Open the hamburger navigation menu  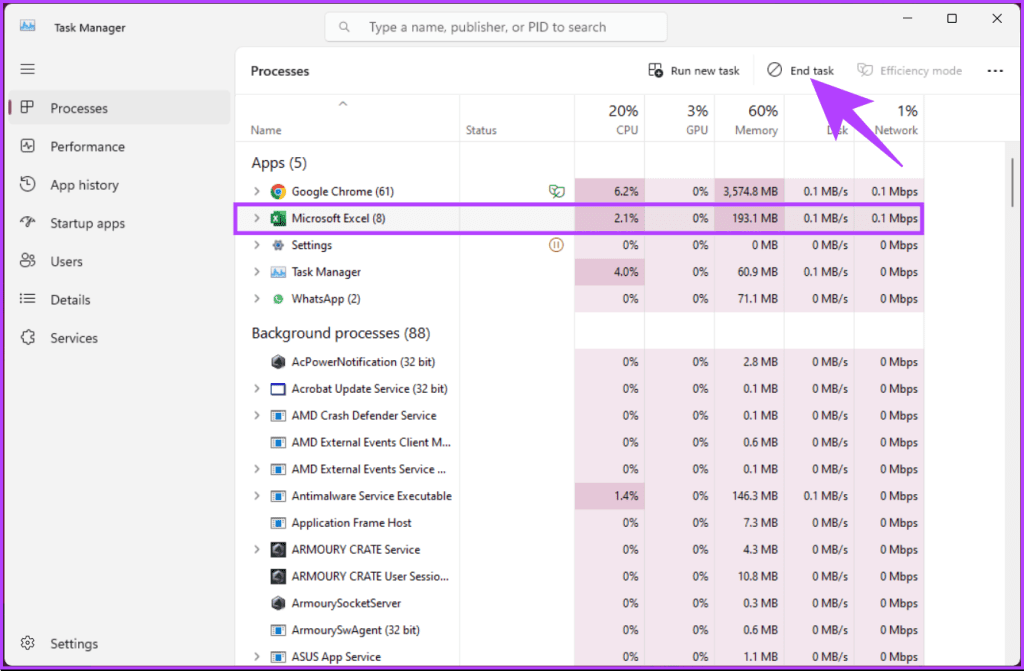tap(27, 69)
